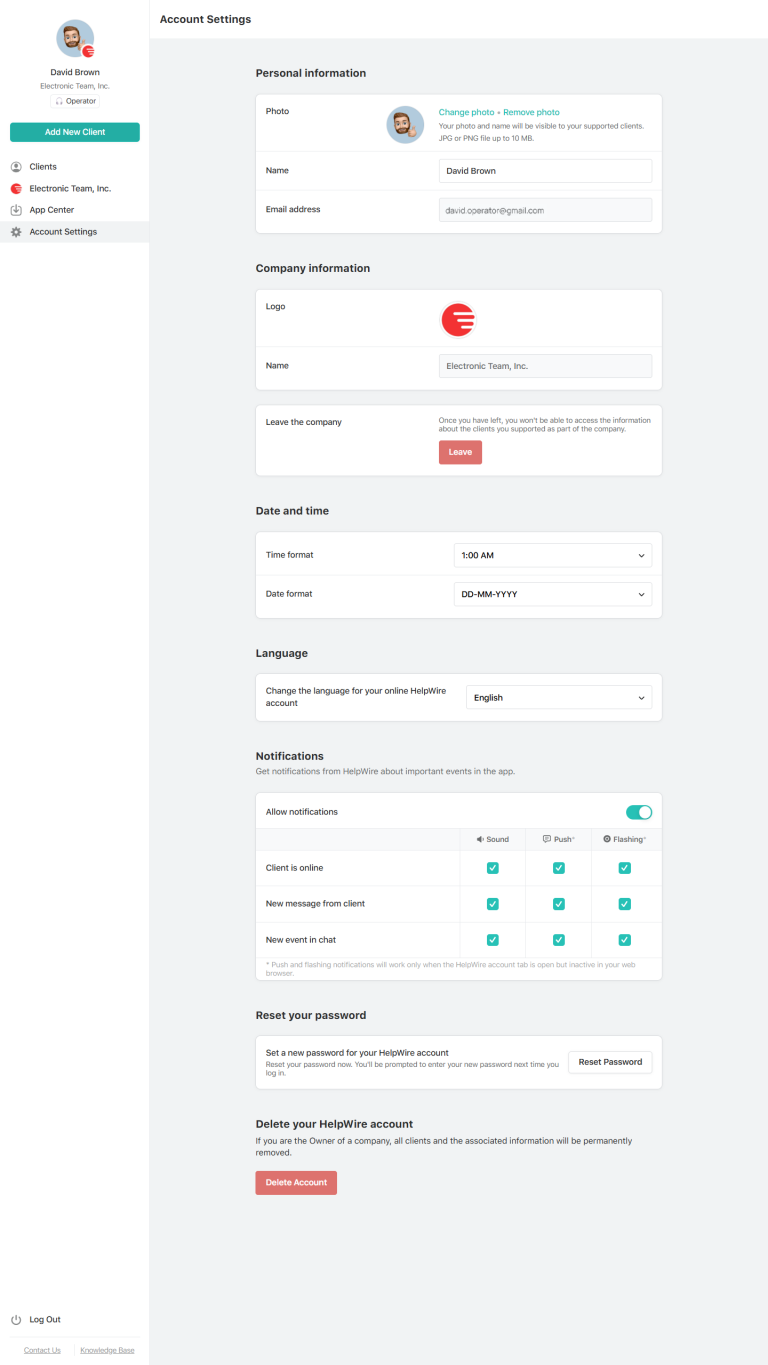Image resolution: width=768 pixels, height=1365 pixels.
Task: Uncheck Push for New message from client
Action: (558, 904)
